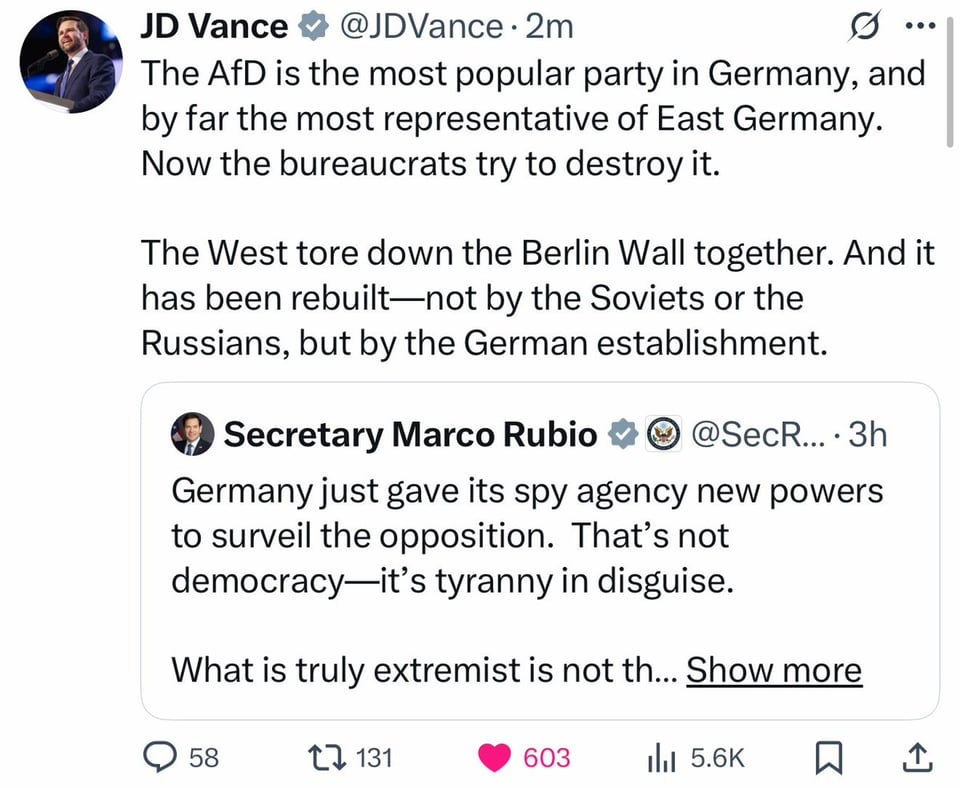Open the JD Vance display name link
Image resolution: width=960 pixels, height=788 pixels.
(214, 27)
